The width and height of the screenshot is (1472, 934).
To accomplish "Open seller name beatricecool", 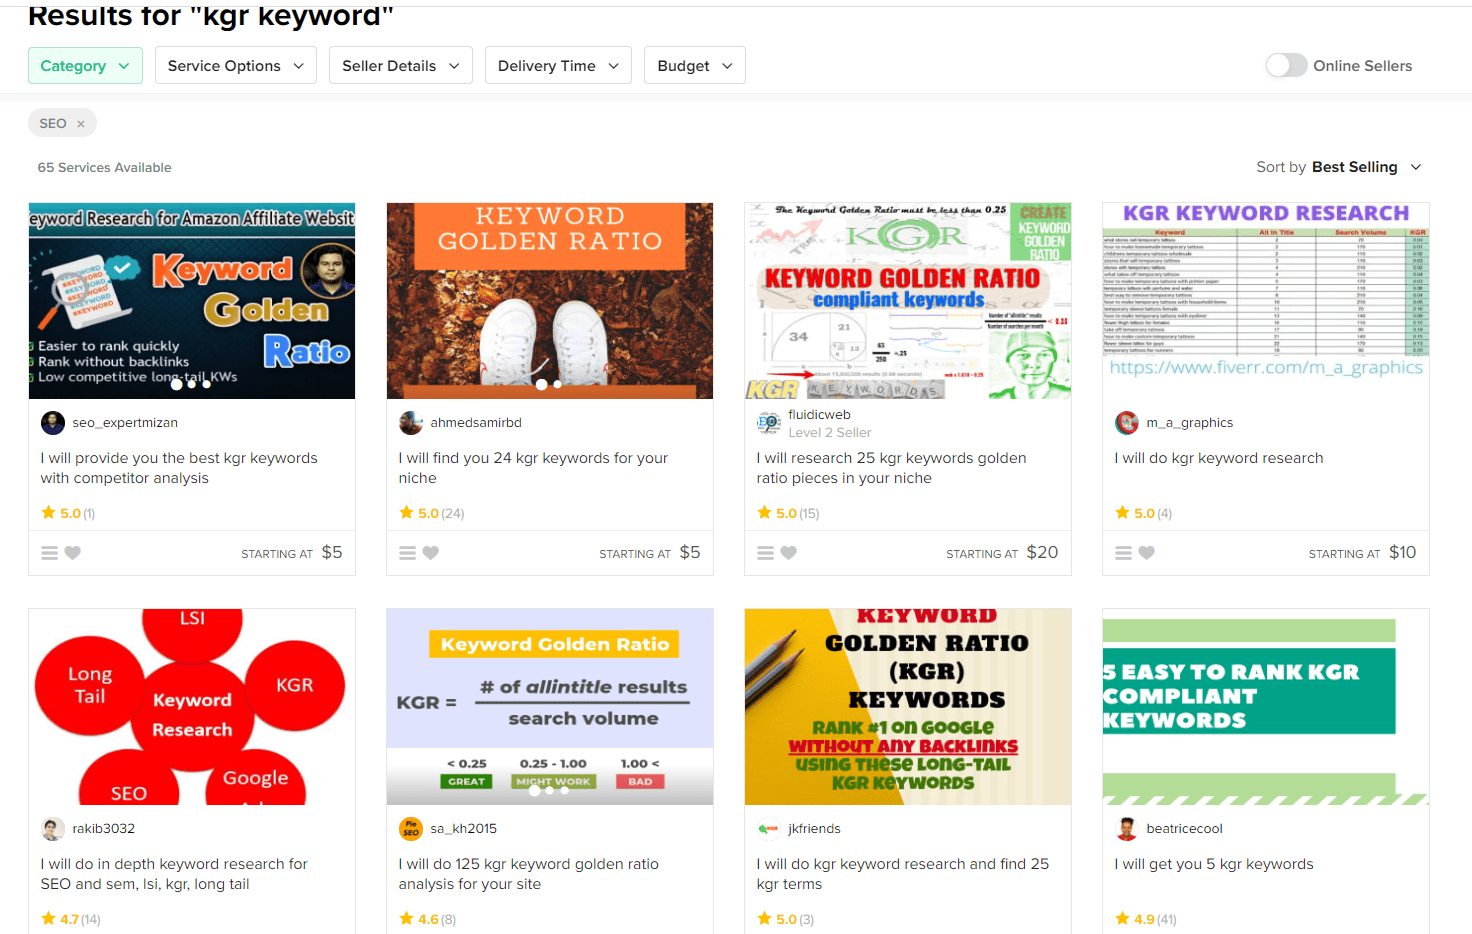I will (1184, 829).
